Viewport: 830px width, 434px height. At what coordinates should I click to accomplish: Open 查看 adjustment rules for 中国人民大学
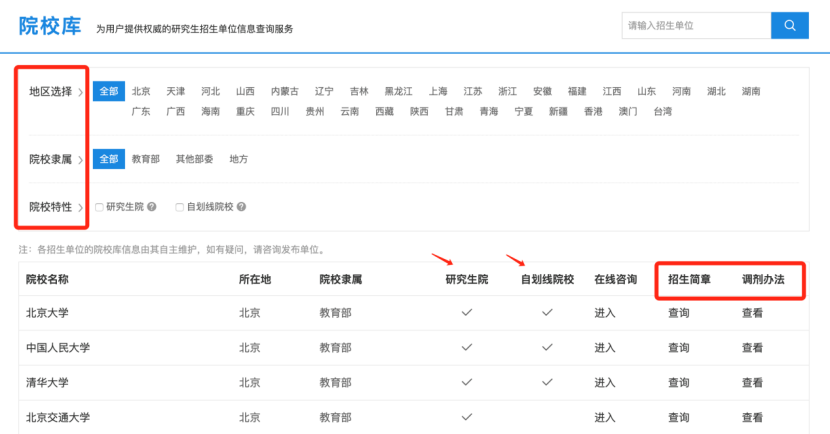[x=752, y=348]
